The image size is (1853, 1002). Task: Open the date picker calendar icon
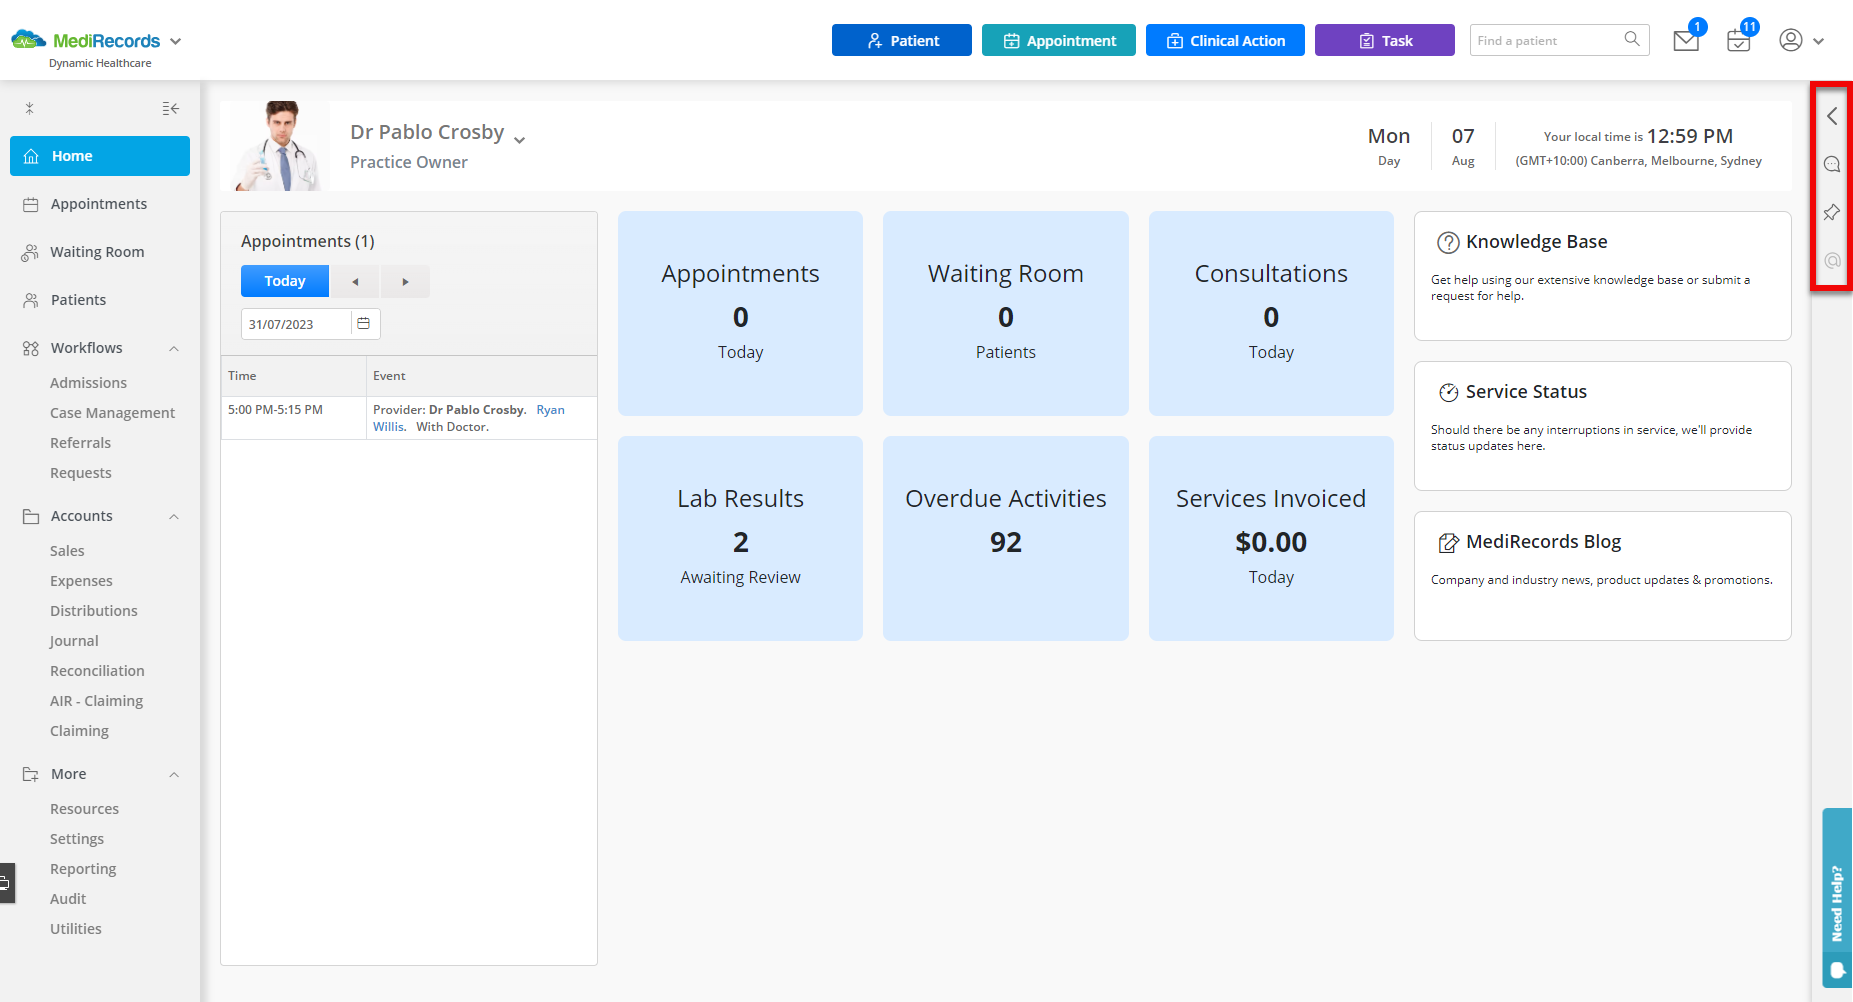point(364,324)
